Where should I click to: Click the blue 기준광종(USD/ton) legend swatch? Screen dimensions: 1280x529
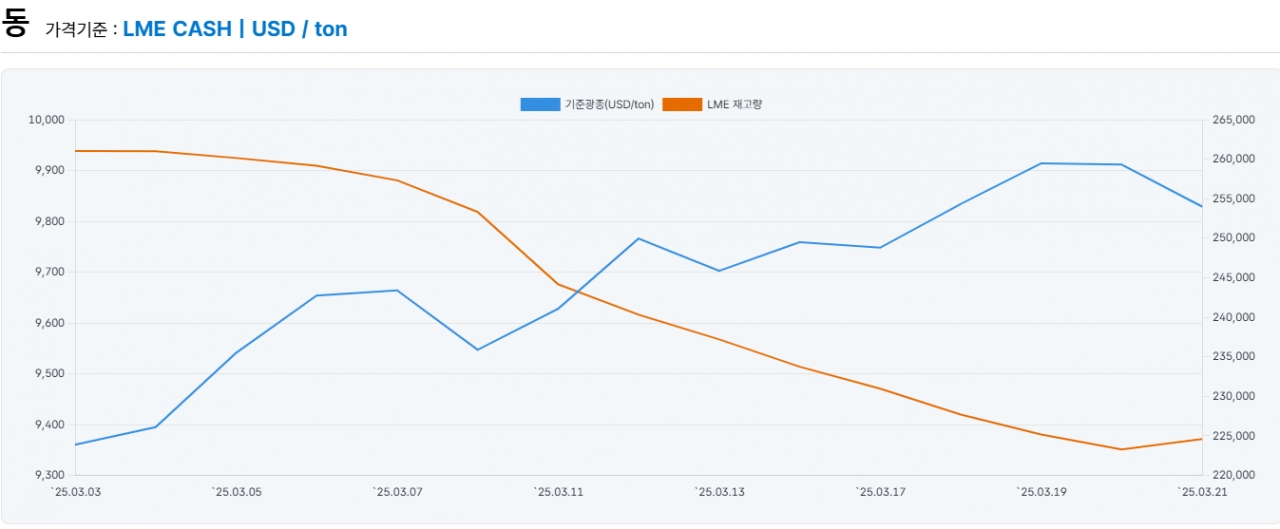point(540,104)
